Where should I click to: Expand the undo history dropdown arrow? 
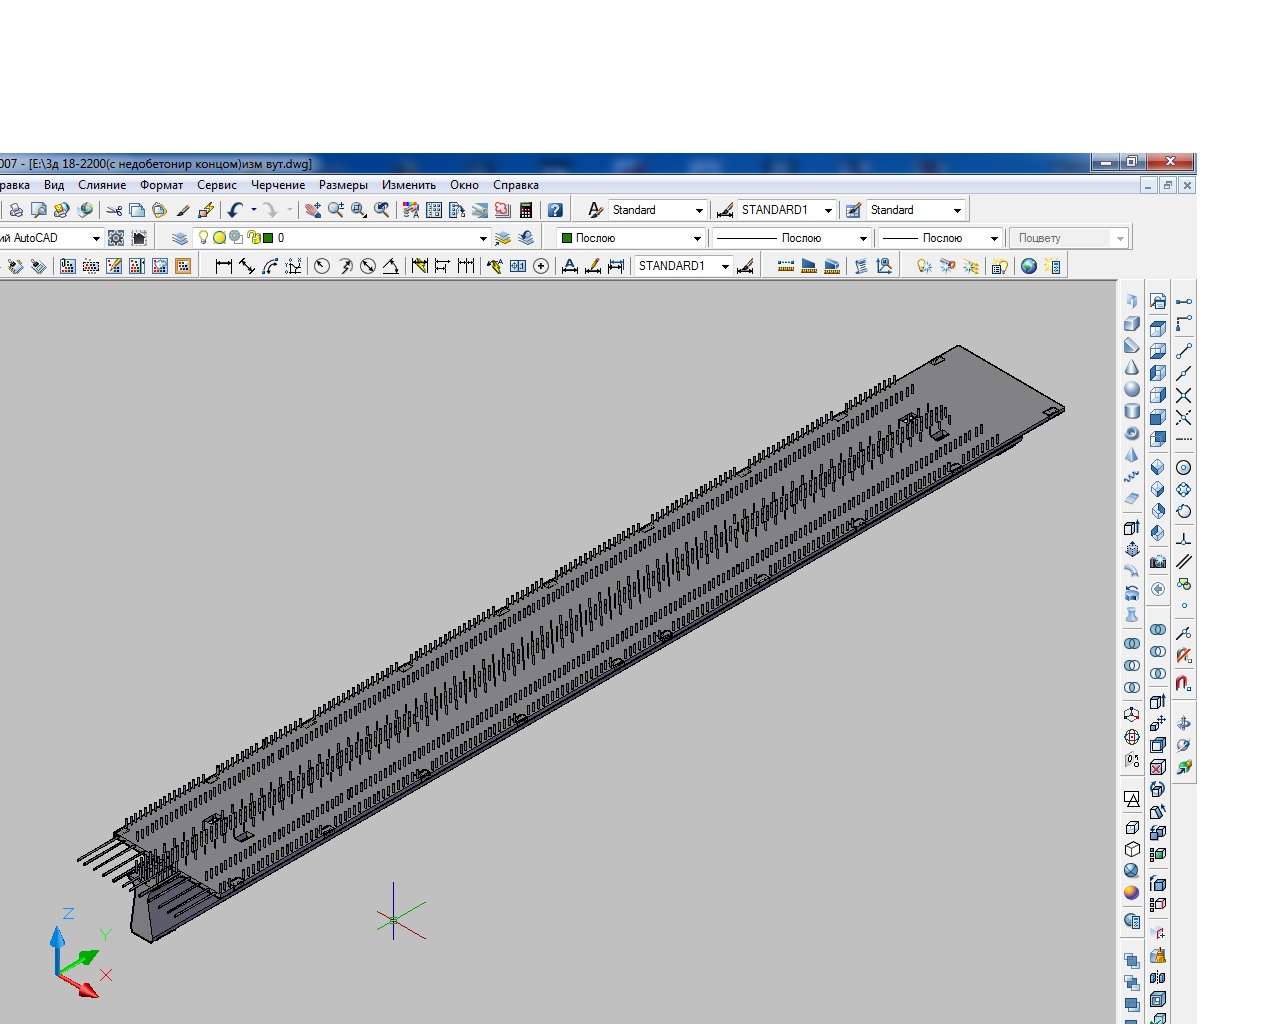coord(253,210)
